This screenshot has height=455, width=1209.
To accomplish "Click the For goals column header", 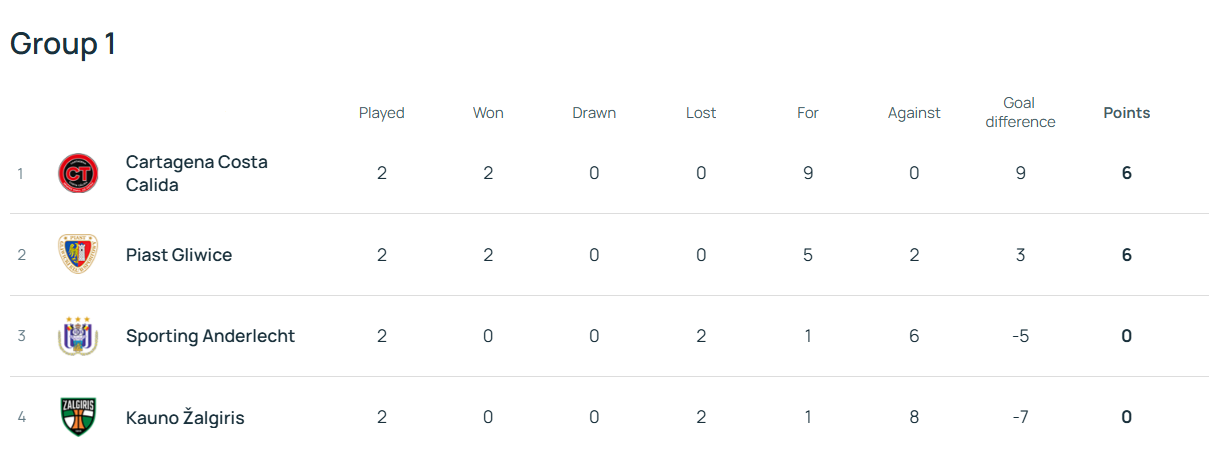I will coord(808,113).
